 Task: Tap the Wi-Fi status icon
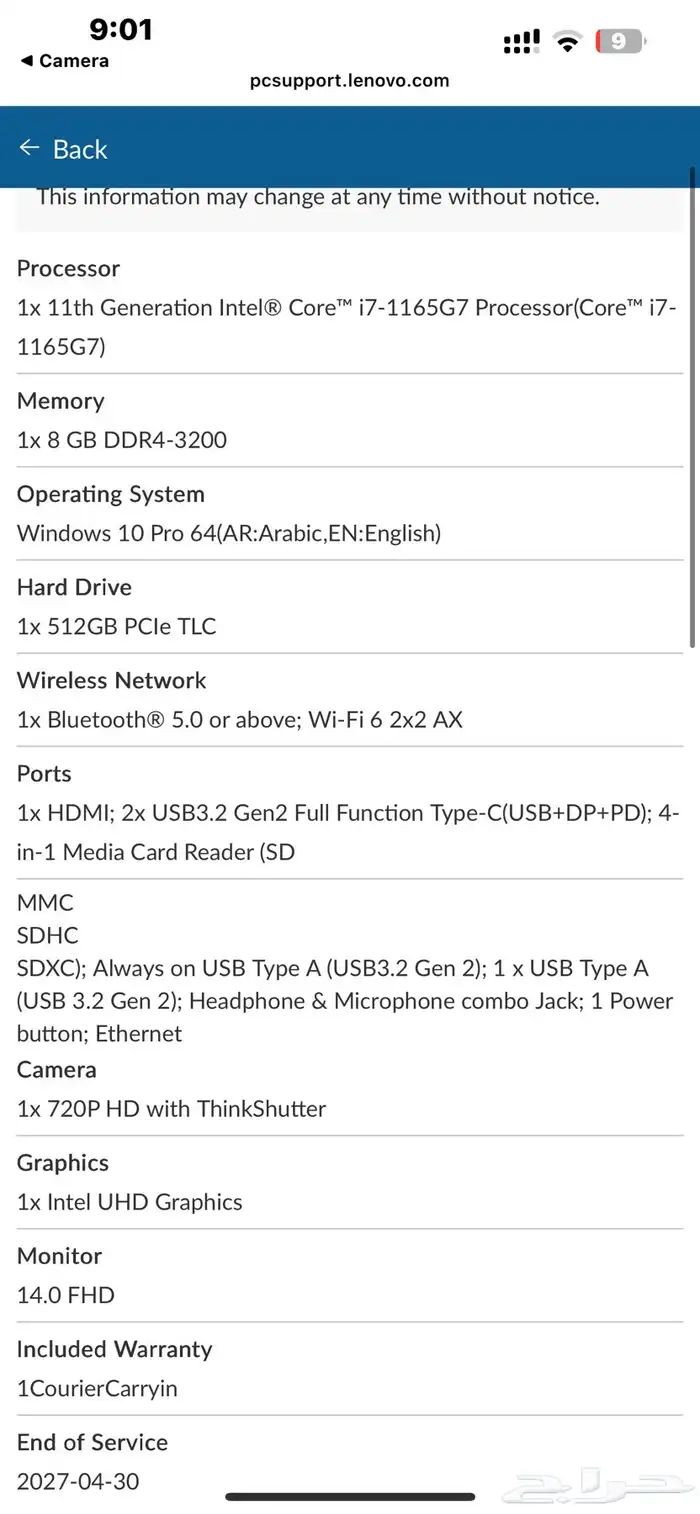click(x=568, y=42)
